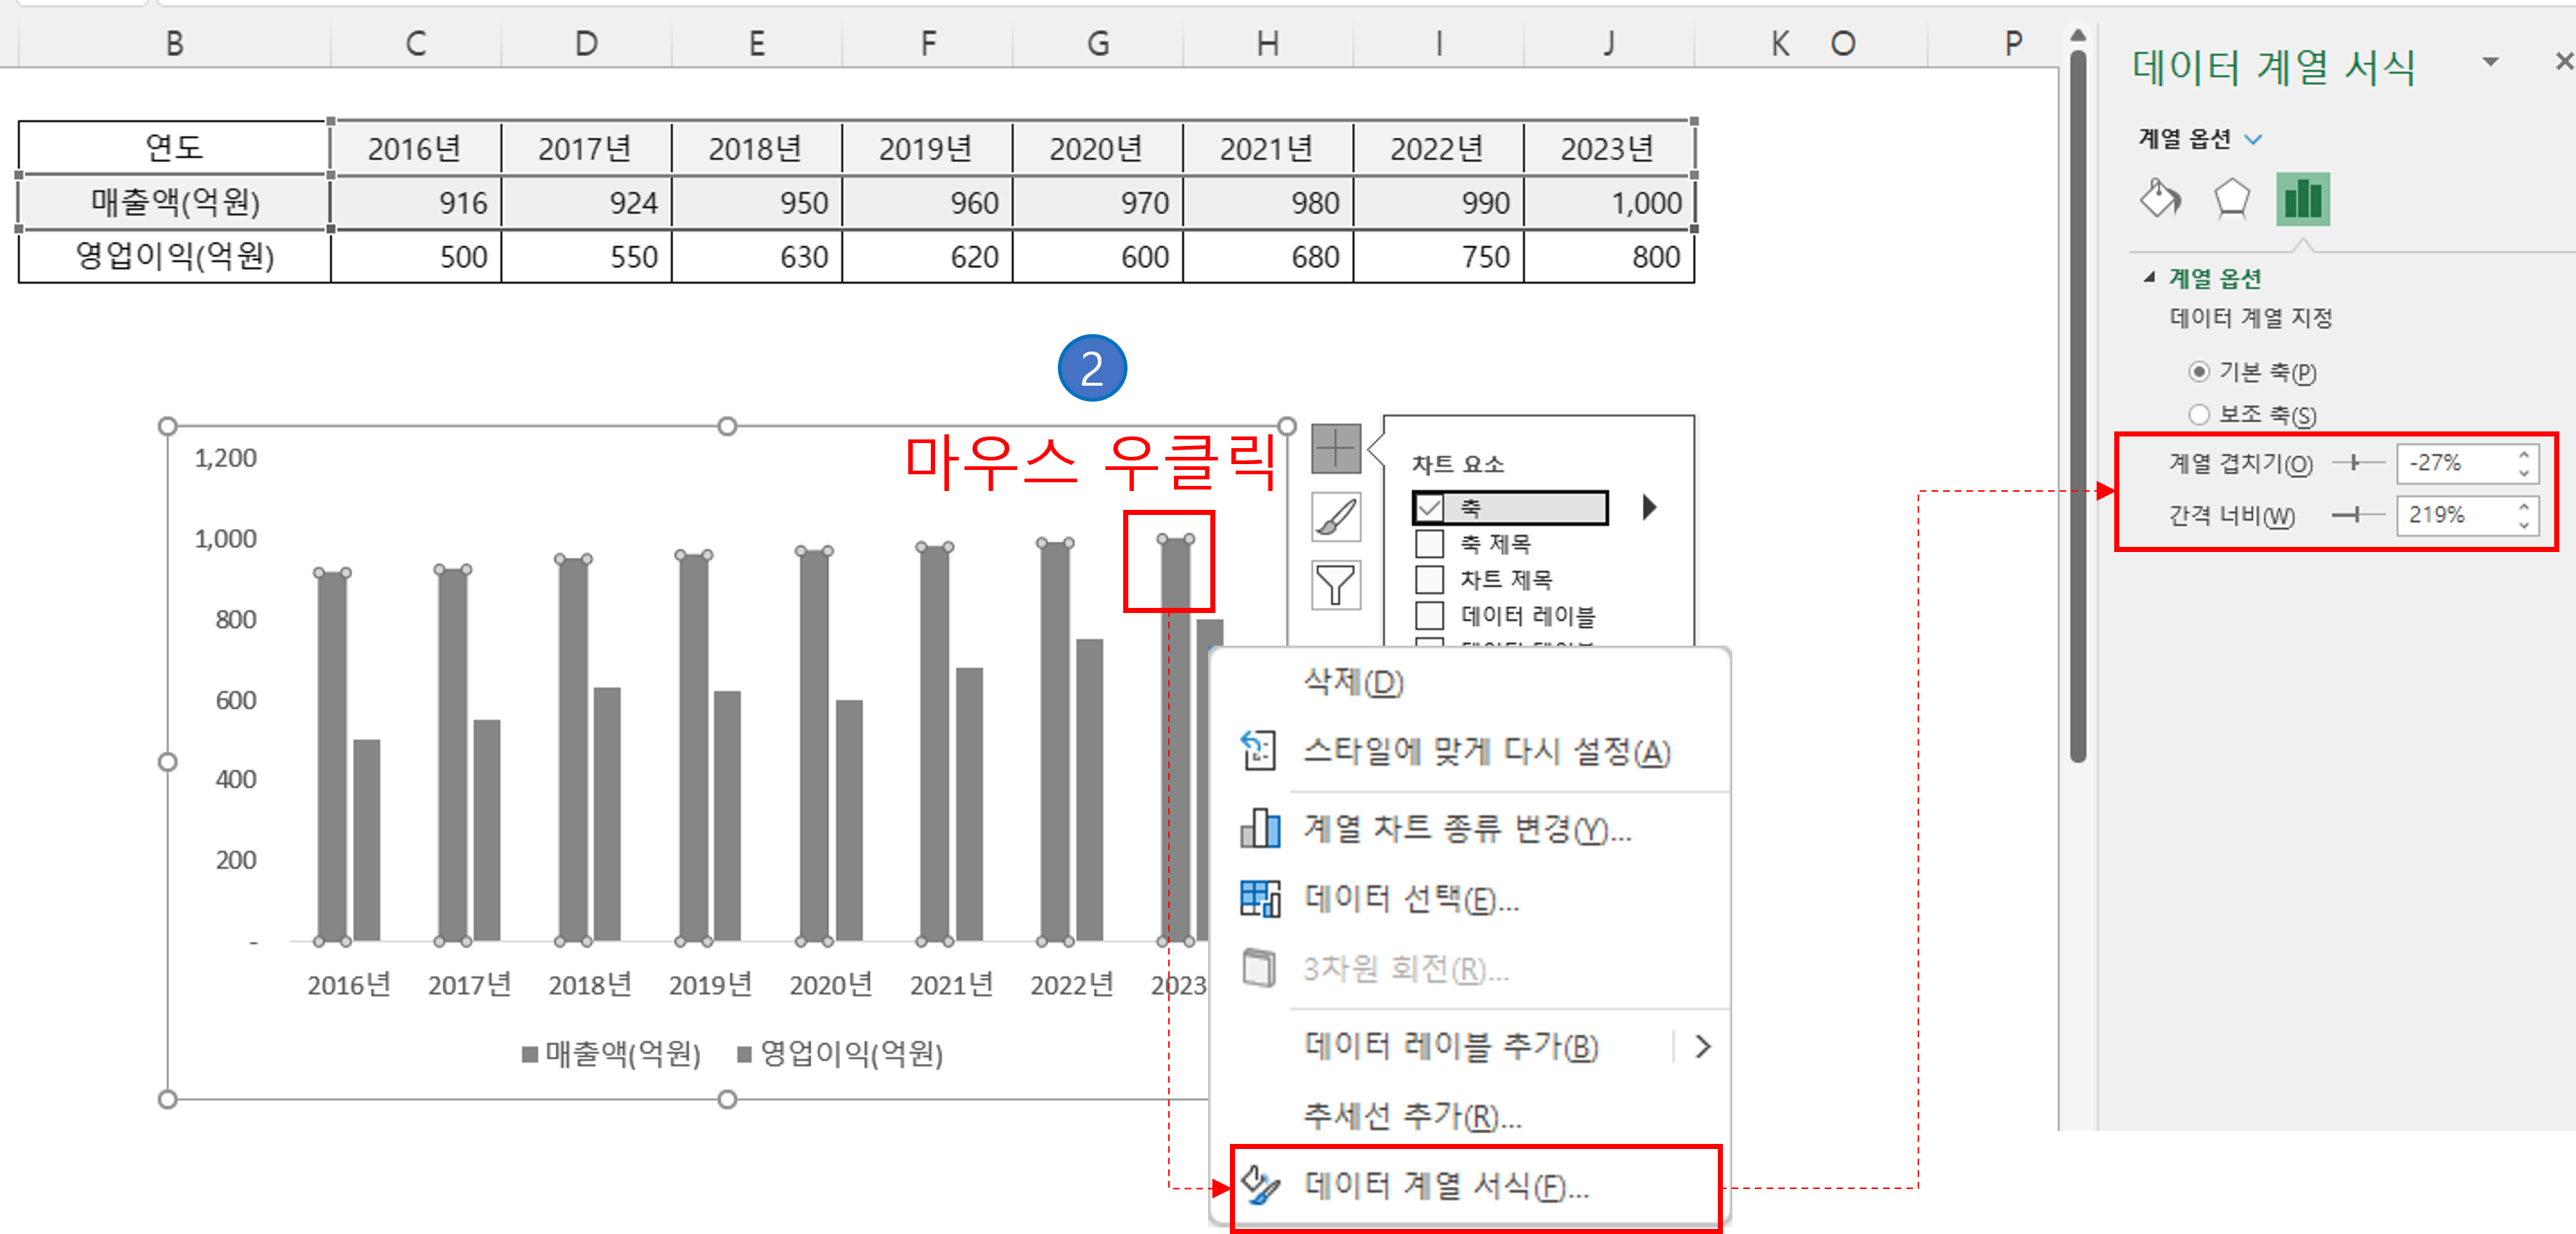The width and height of the screenshot is (2576, 1234).
Task: Click the Chart Elements plus button
Action: 1336,448
